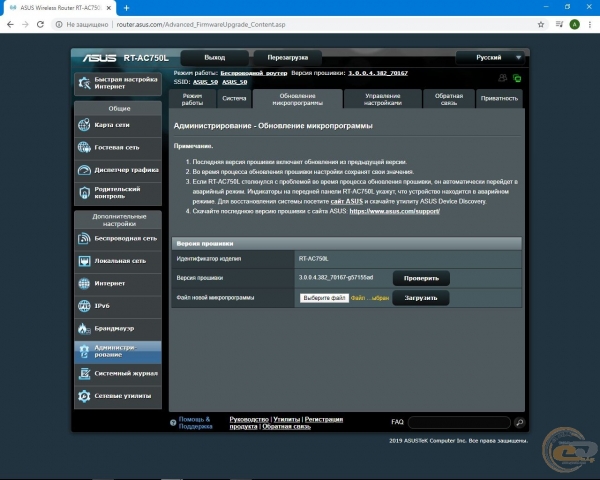
Task: Click the Guest Network icon
Action: pos(84,147)
